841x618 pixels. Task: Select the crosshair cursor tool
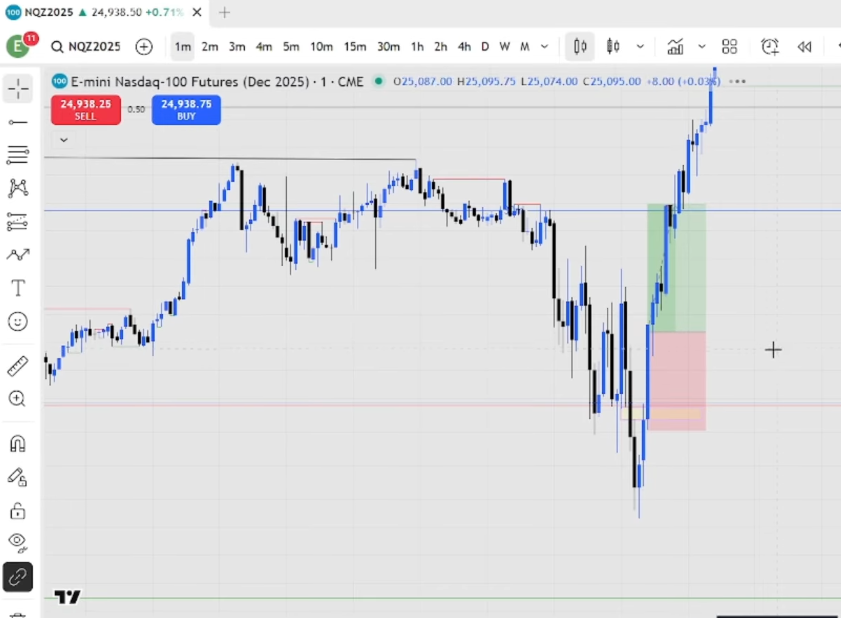[x=18, y=89]
